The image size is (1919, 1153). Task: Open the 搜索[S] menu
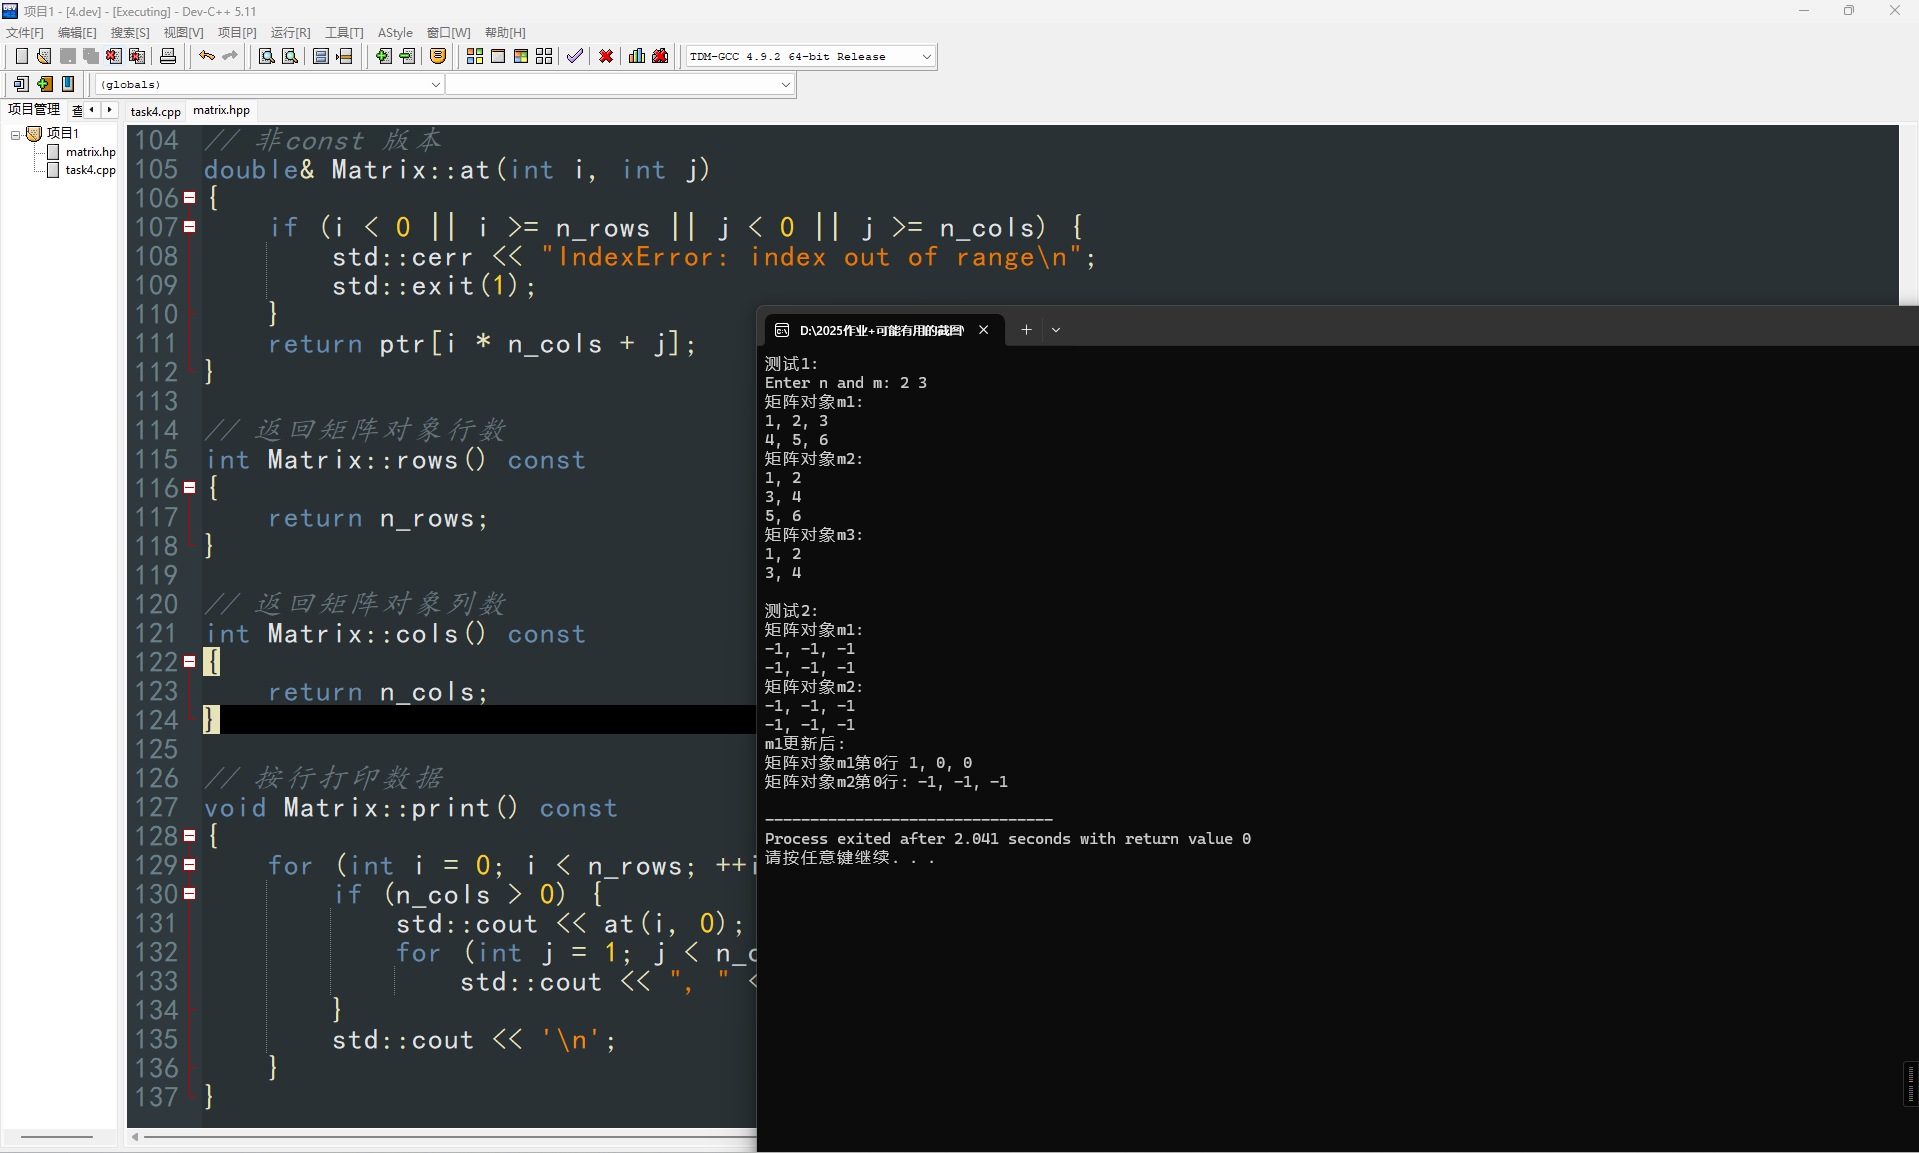coord(130,33)
